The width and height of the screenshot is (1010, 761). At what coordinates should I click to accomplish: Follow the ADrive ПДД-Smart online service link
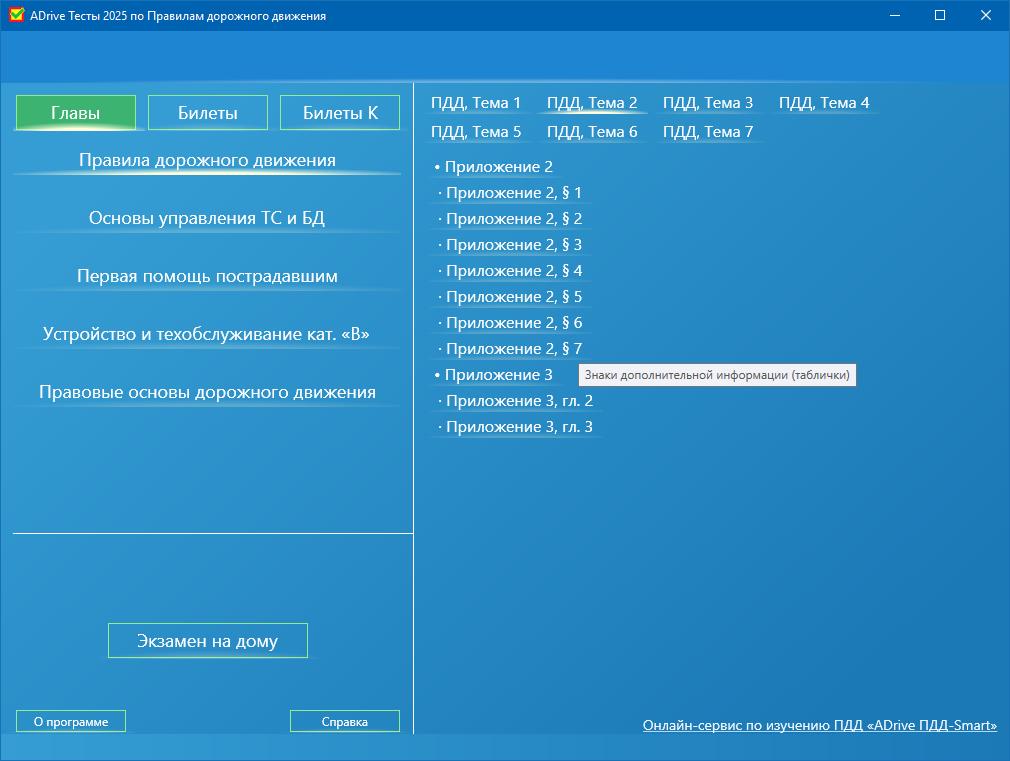pyautogui.click(x=819, y=725)
